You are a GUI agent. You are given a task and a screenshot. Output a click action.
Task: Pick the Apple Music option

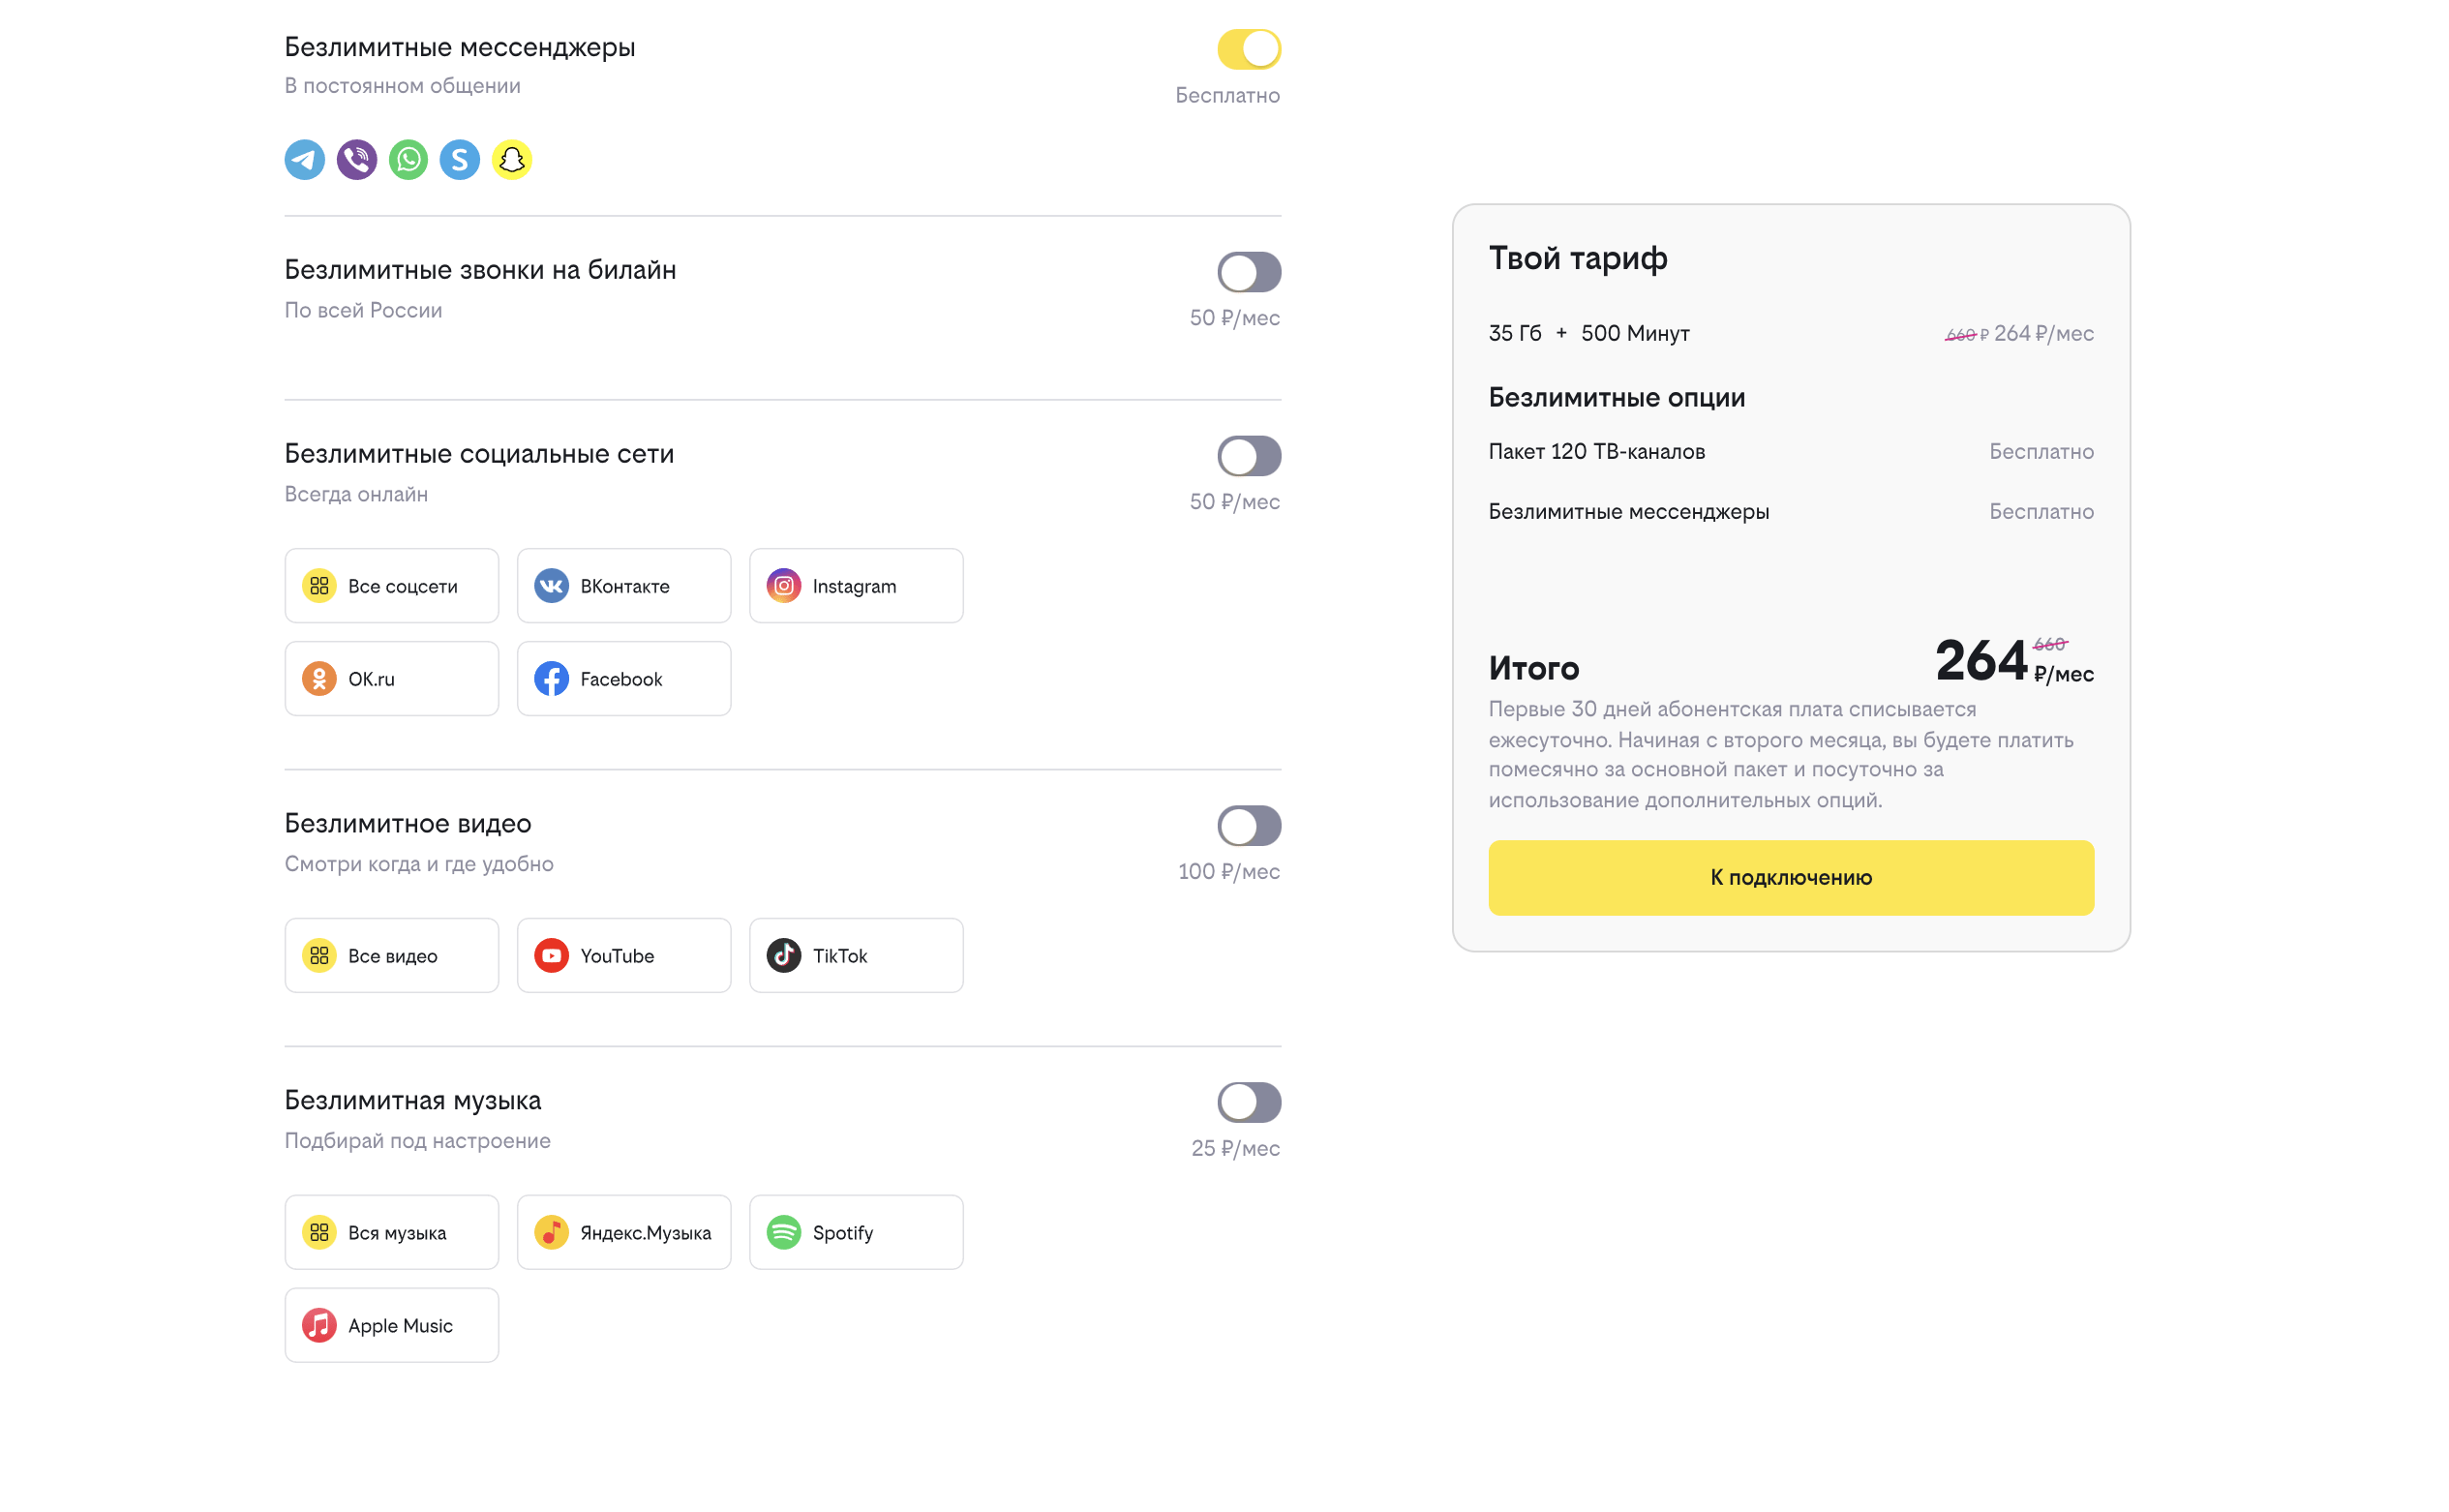pos(391,1326)
